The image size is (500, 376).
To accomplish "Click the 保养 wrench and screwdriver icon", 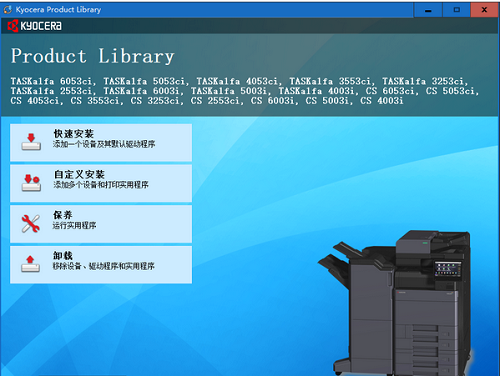I will pos(31,223).
